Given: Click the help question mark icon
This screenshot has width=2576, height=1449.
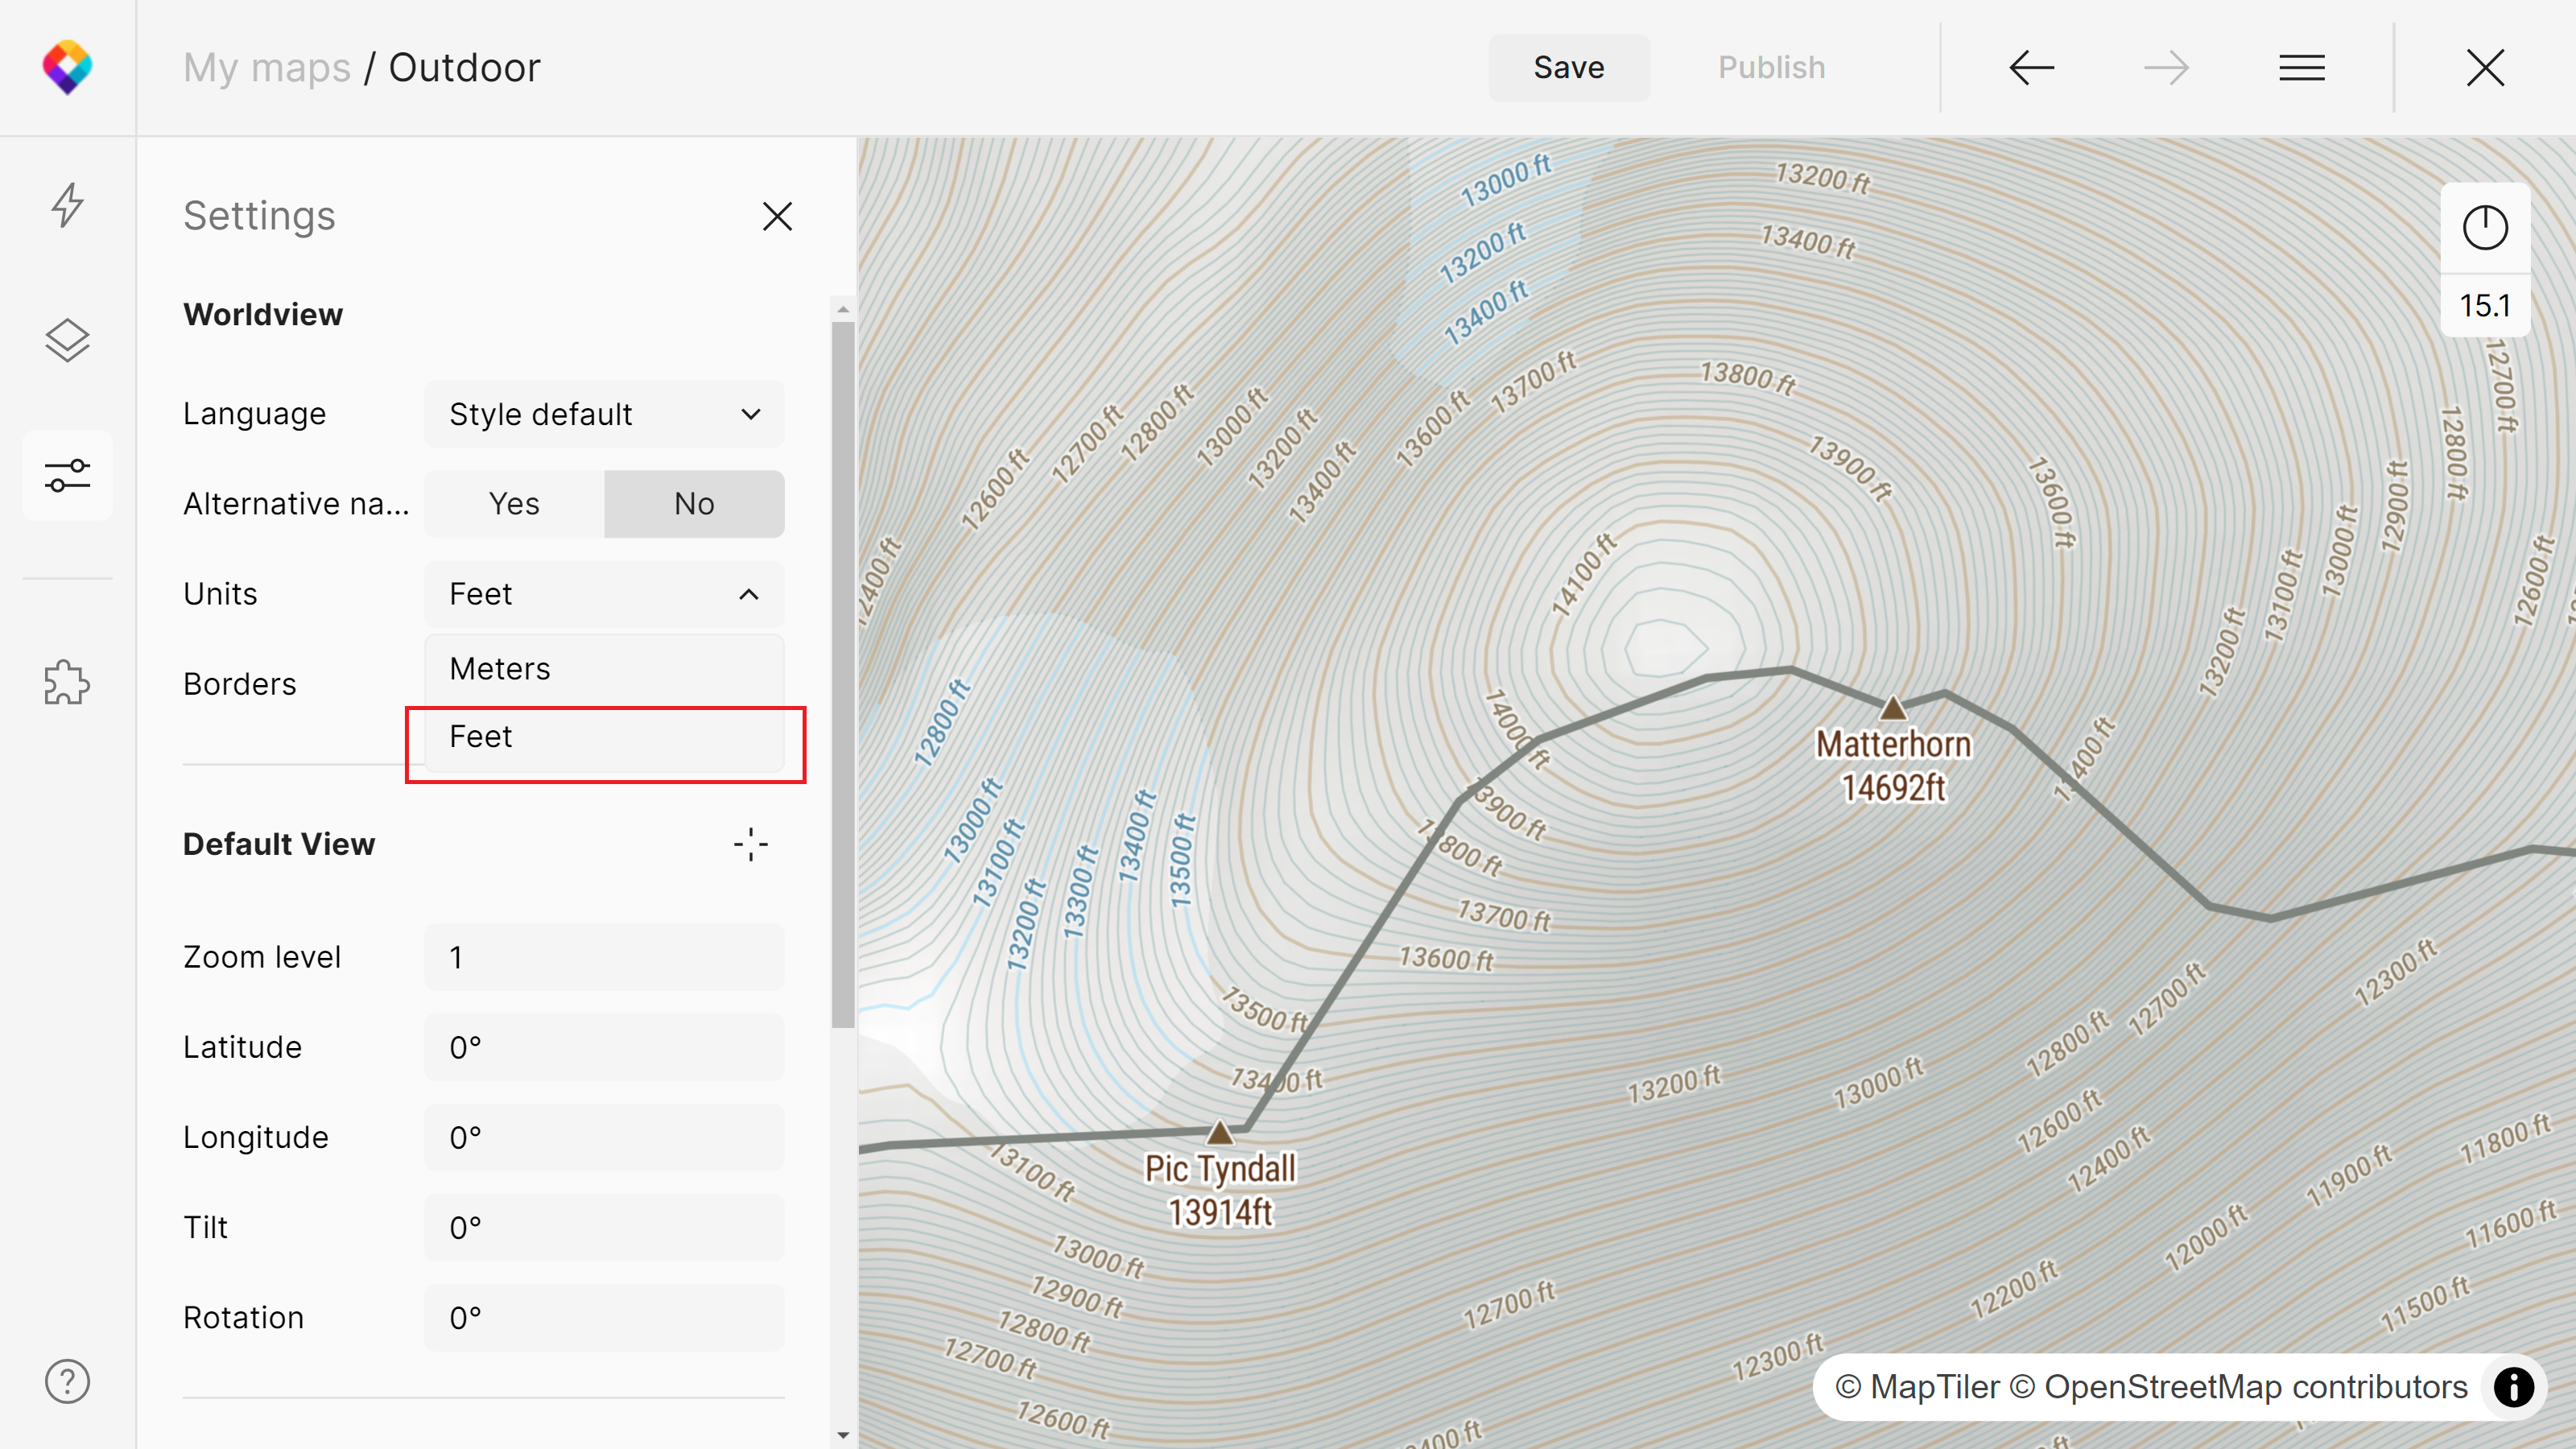Looking at the screenshot, I should (x=67, y=1381).
